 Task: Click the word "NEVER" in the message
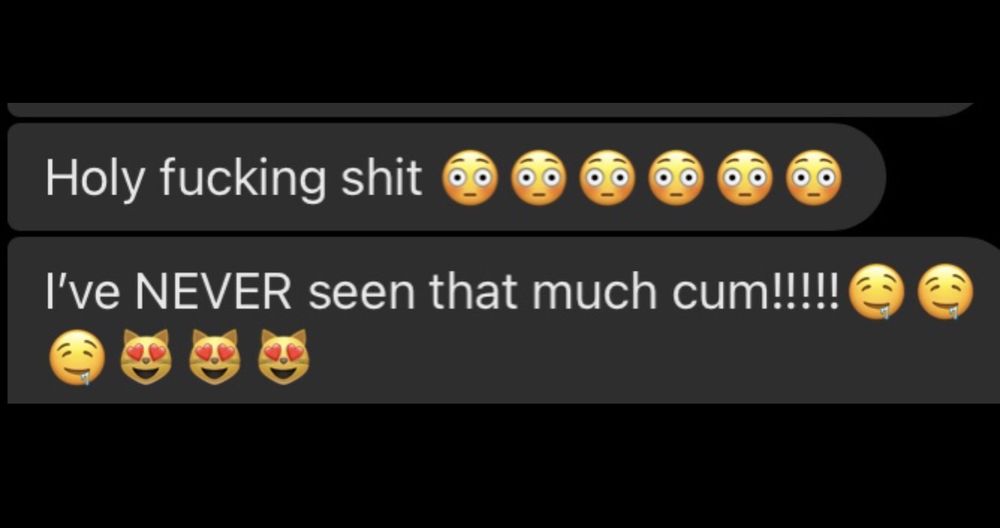click(x=213, y=291)
